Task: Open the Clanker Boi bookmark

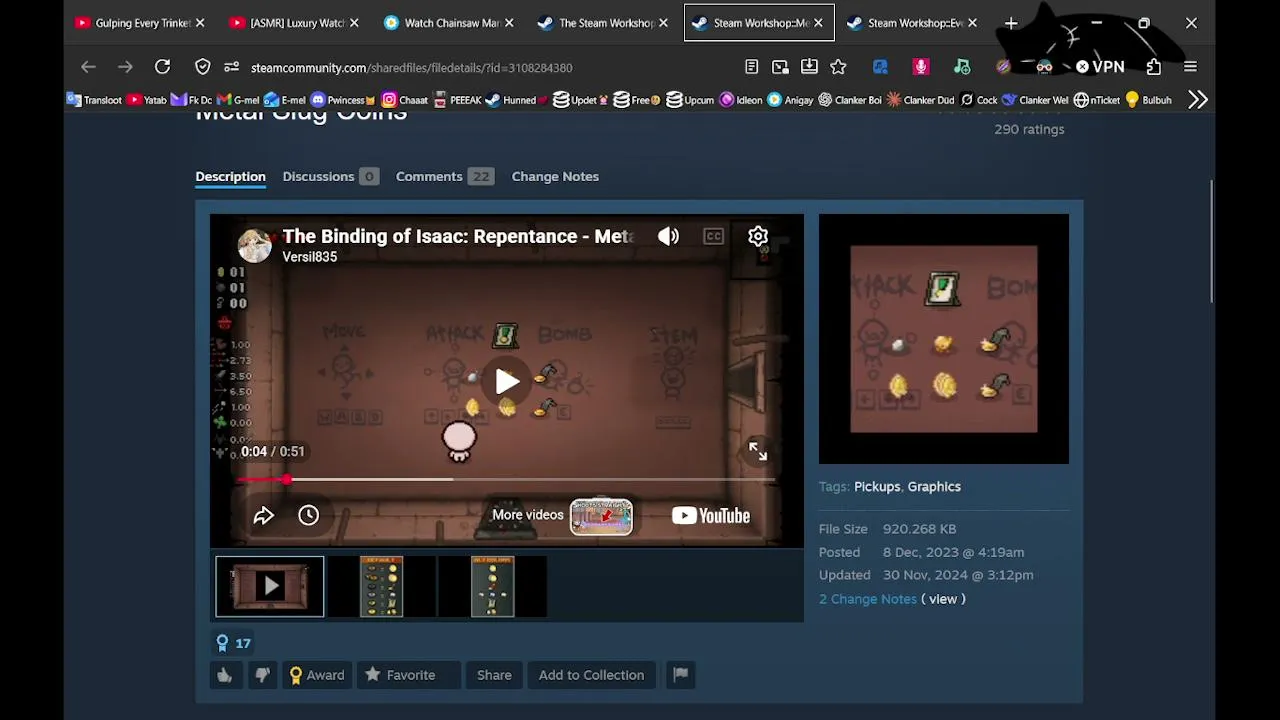Action: point(850,100)
